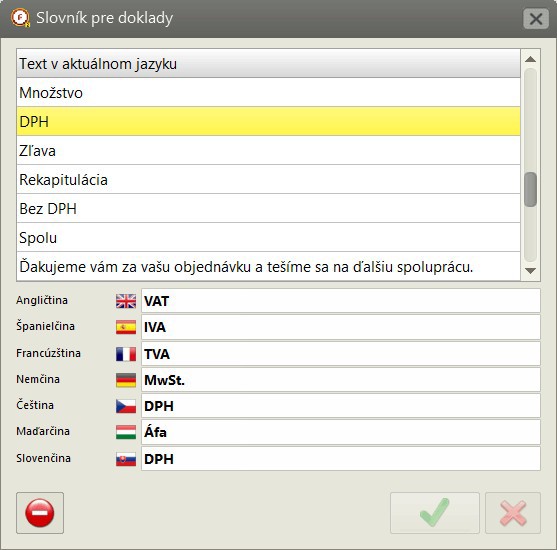The height and width of the screenshot is (550, 557).
Task: Click the English VAT translation field
Action: (341, 301)
